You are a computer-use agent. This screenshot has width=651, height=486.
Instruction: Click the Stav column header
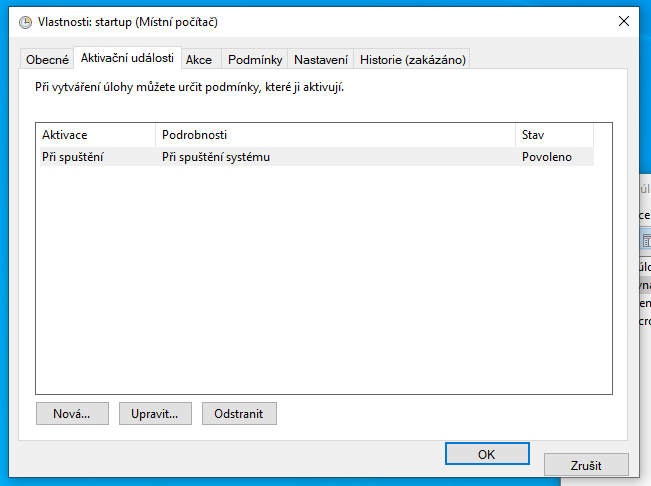pos(553,135)
